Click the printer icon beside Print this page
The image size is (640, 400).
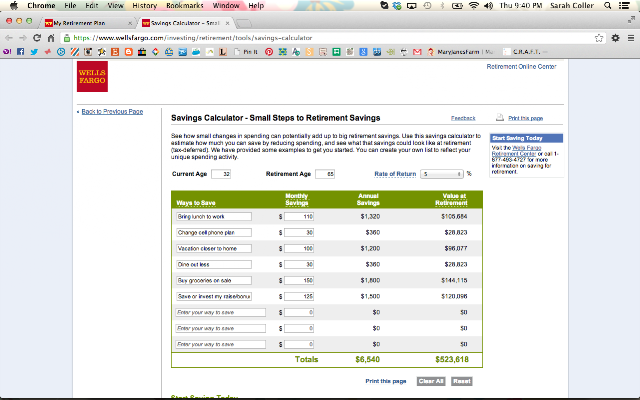click(500, 118)
